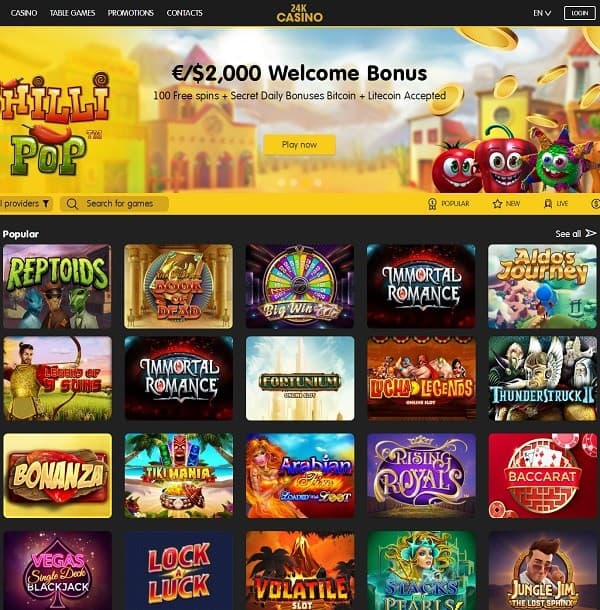
Task: Select the Popular category ribbon icon
Action: coord(432,204)
